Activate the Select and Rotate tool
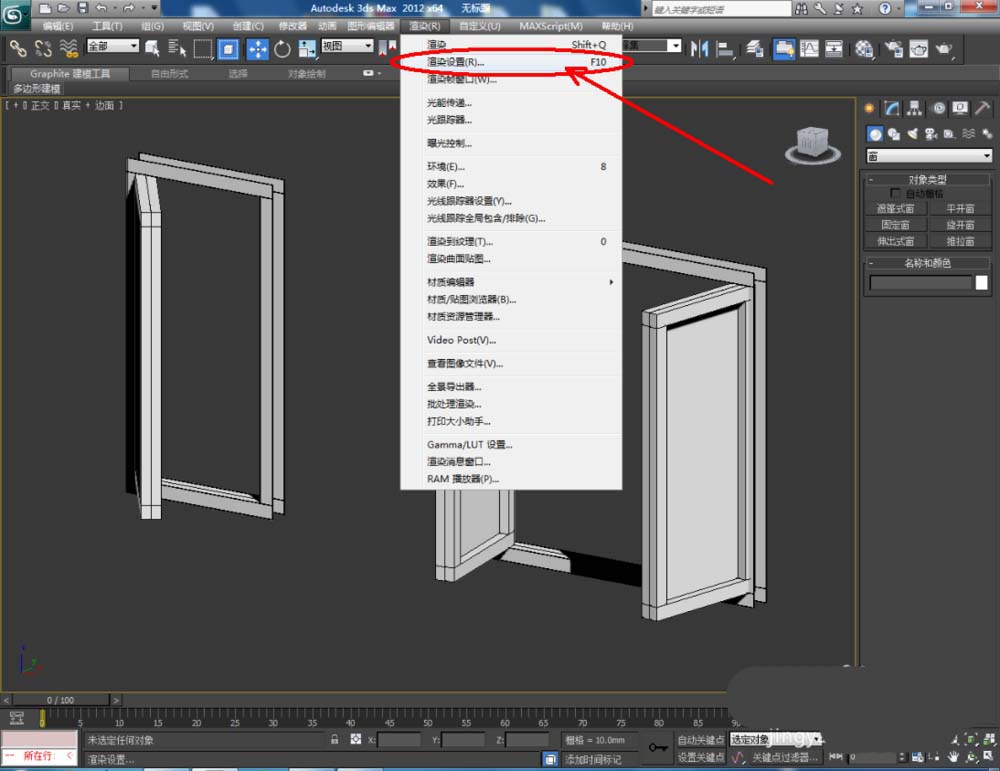Viewport: 1000px width, 771px height. [x=283, y=48]
